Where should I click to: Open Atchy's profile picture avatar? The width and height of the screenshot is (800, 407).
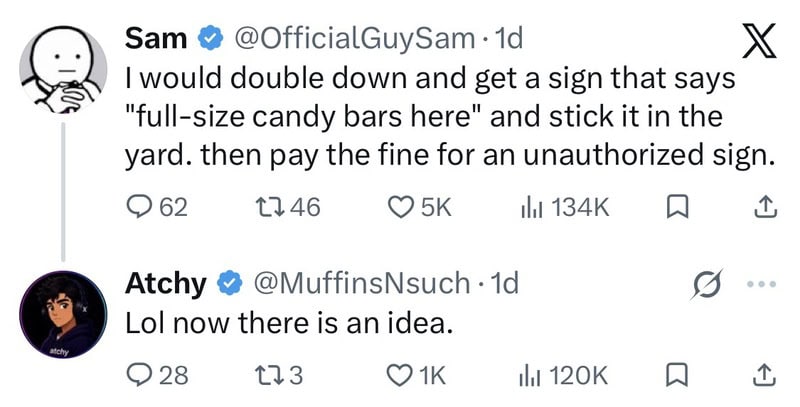point(63,314)
